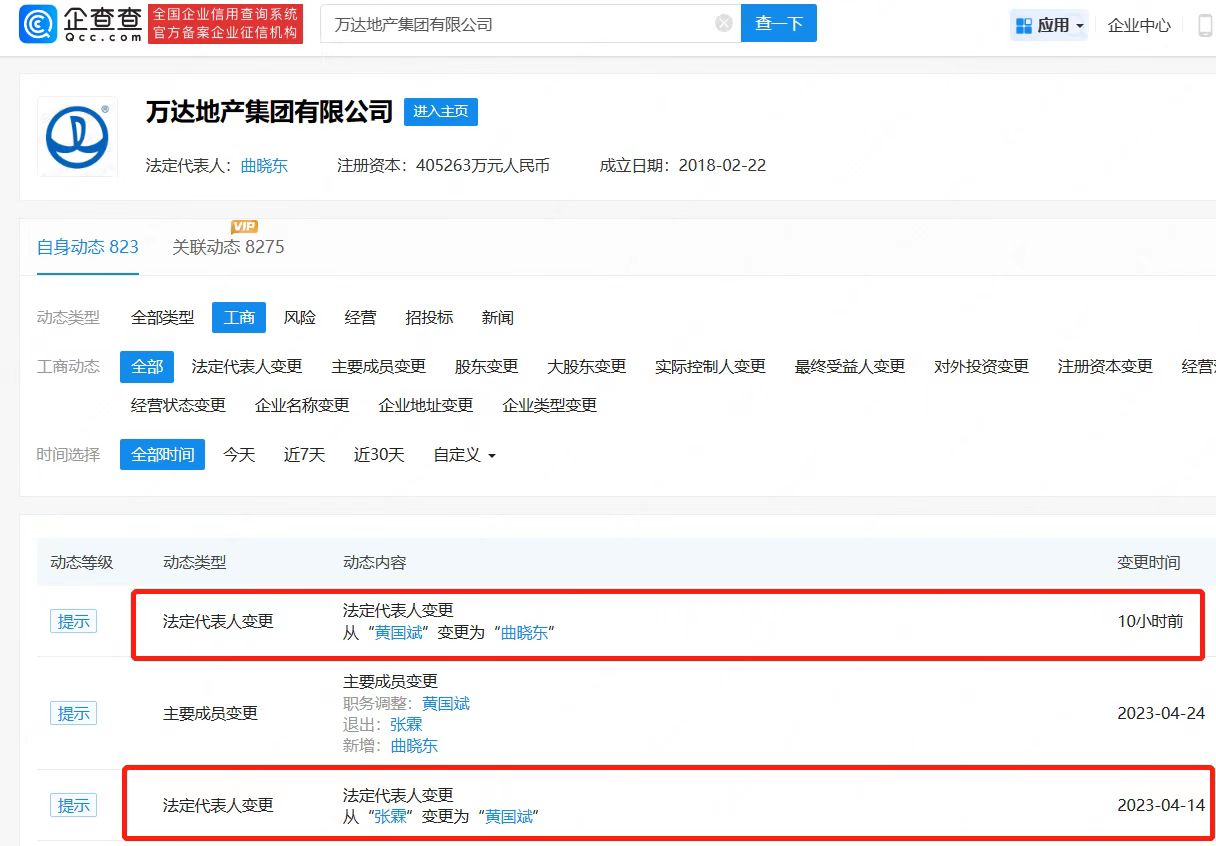Click 提示 tag in the 2023-04-24 row
Image resolution: width=1216 pixels, height=846 pixels.
point(74,713)
